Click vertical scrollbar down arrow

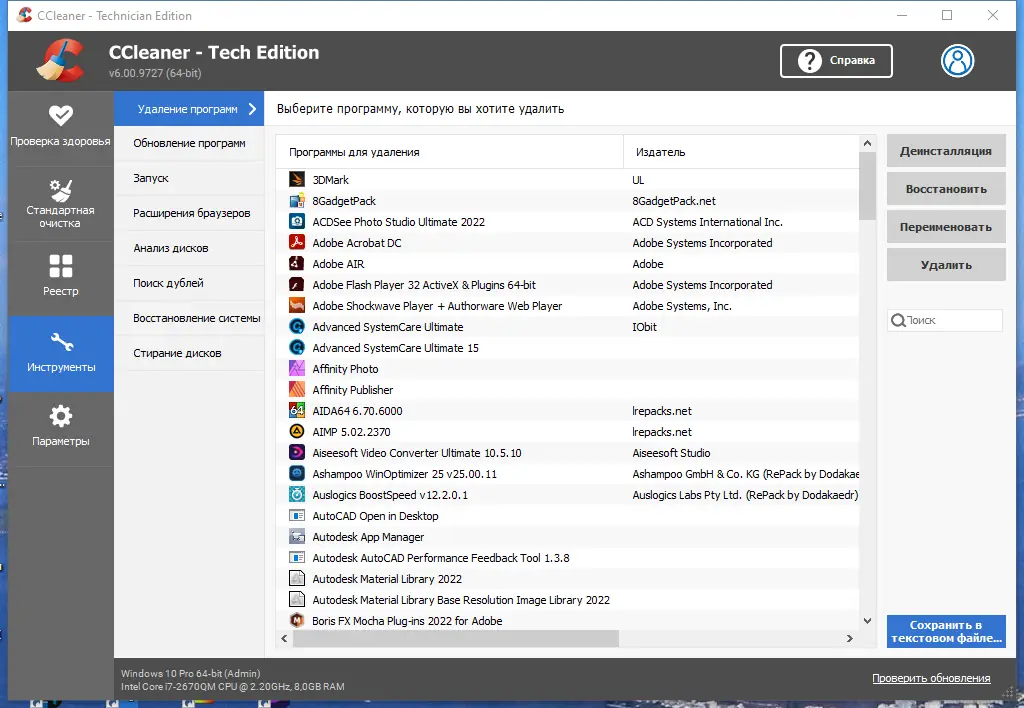pos(867,621)
